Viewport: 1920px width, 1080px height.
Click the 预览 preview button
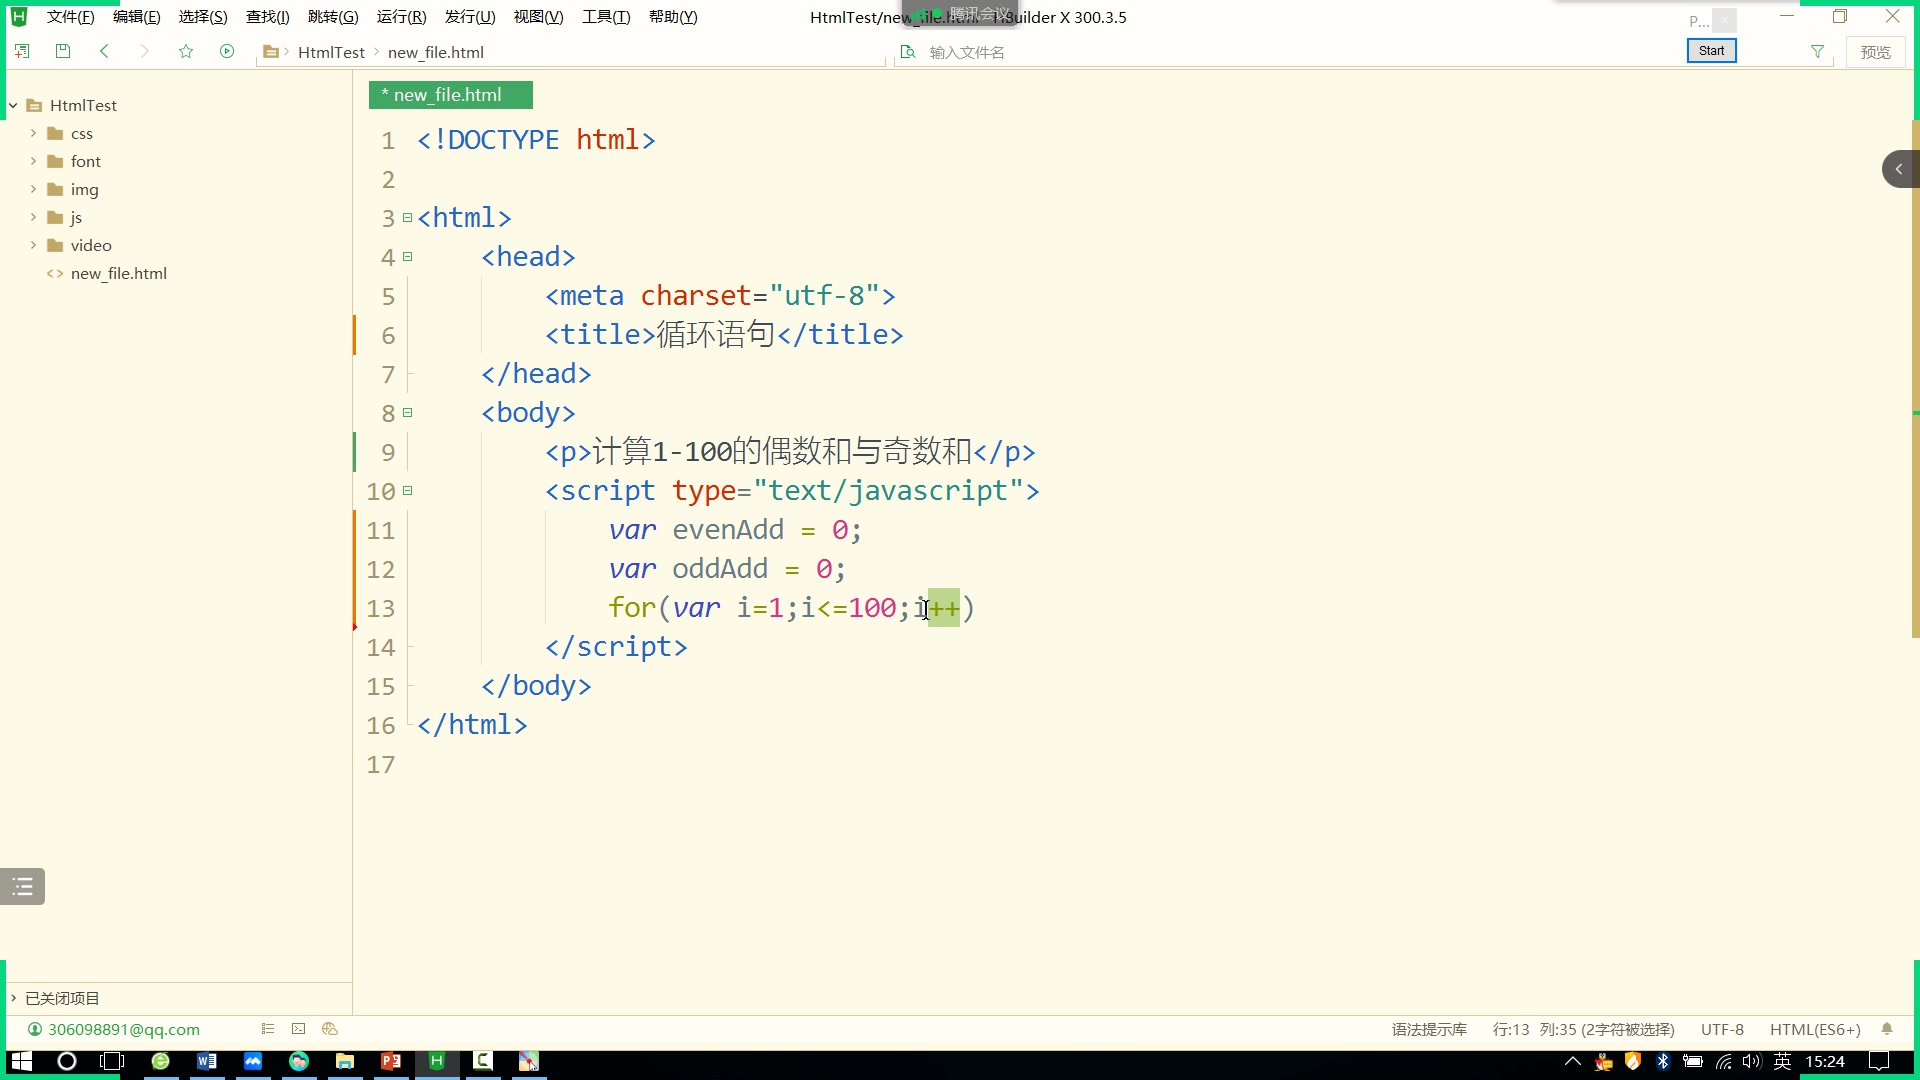pyautogui.click(x=1875, y=52)
